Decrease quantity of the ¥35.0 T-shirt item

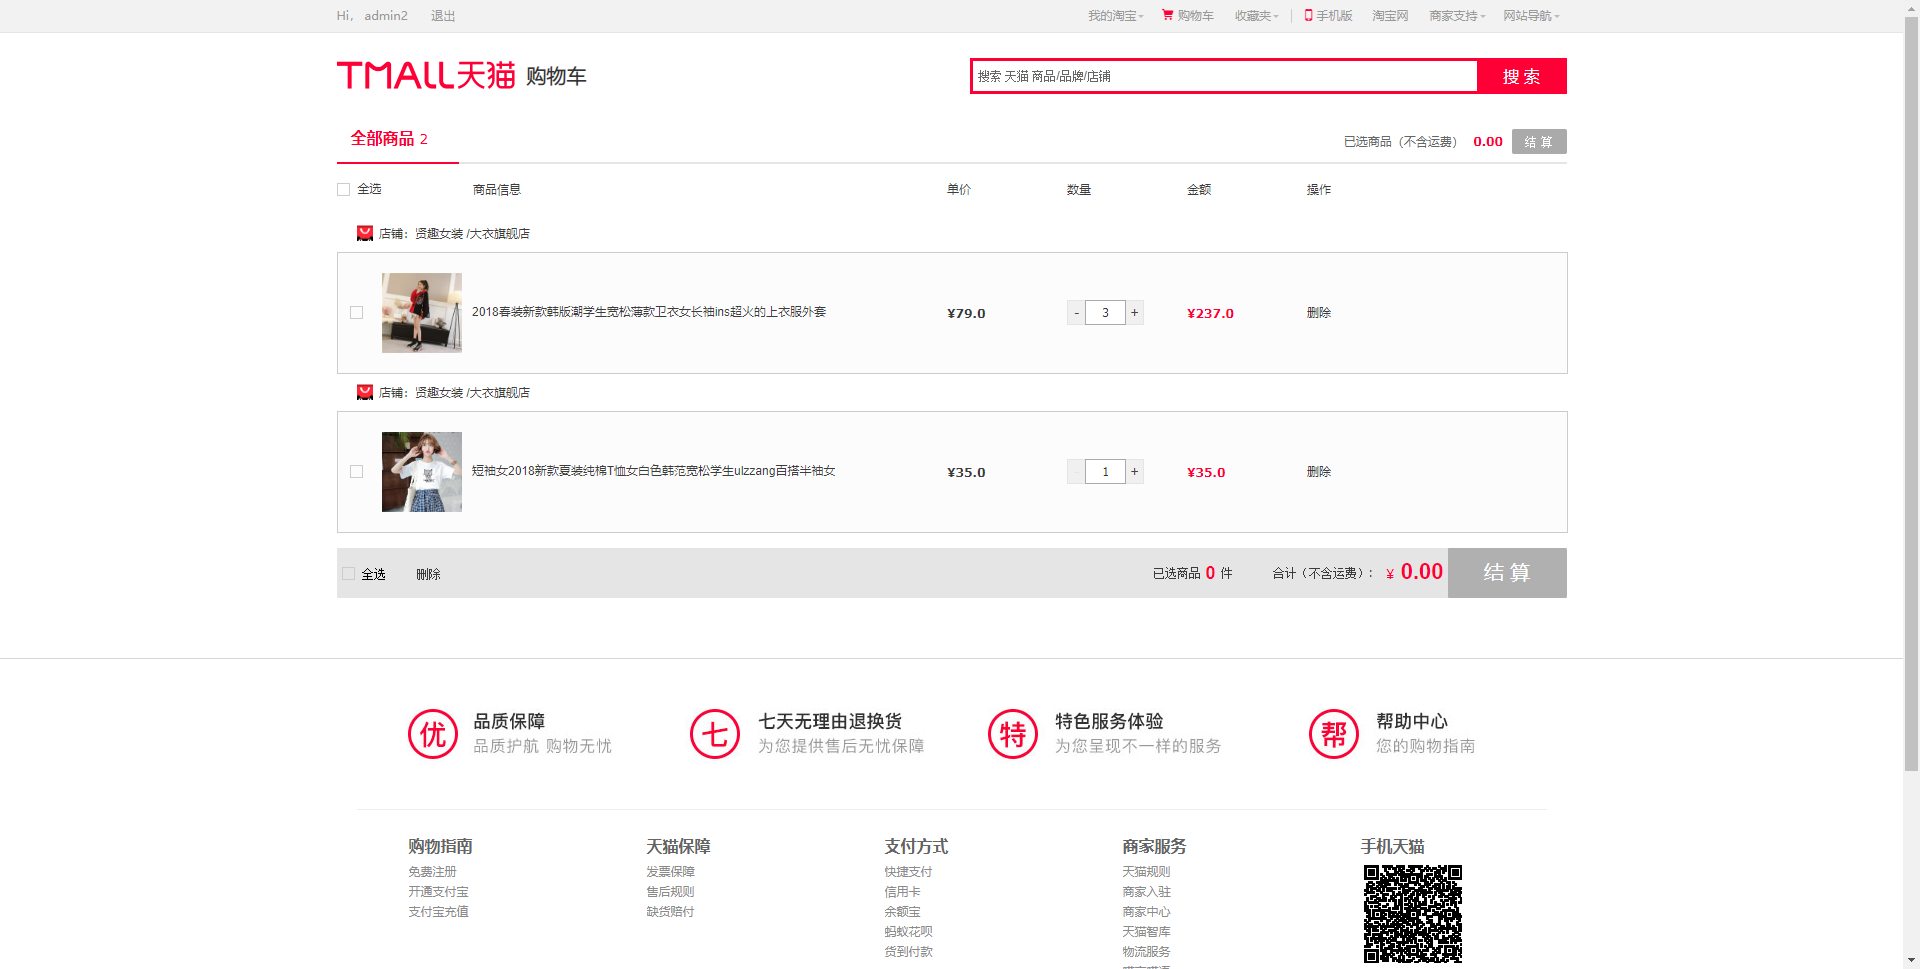click(1076, 471)
